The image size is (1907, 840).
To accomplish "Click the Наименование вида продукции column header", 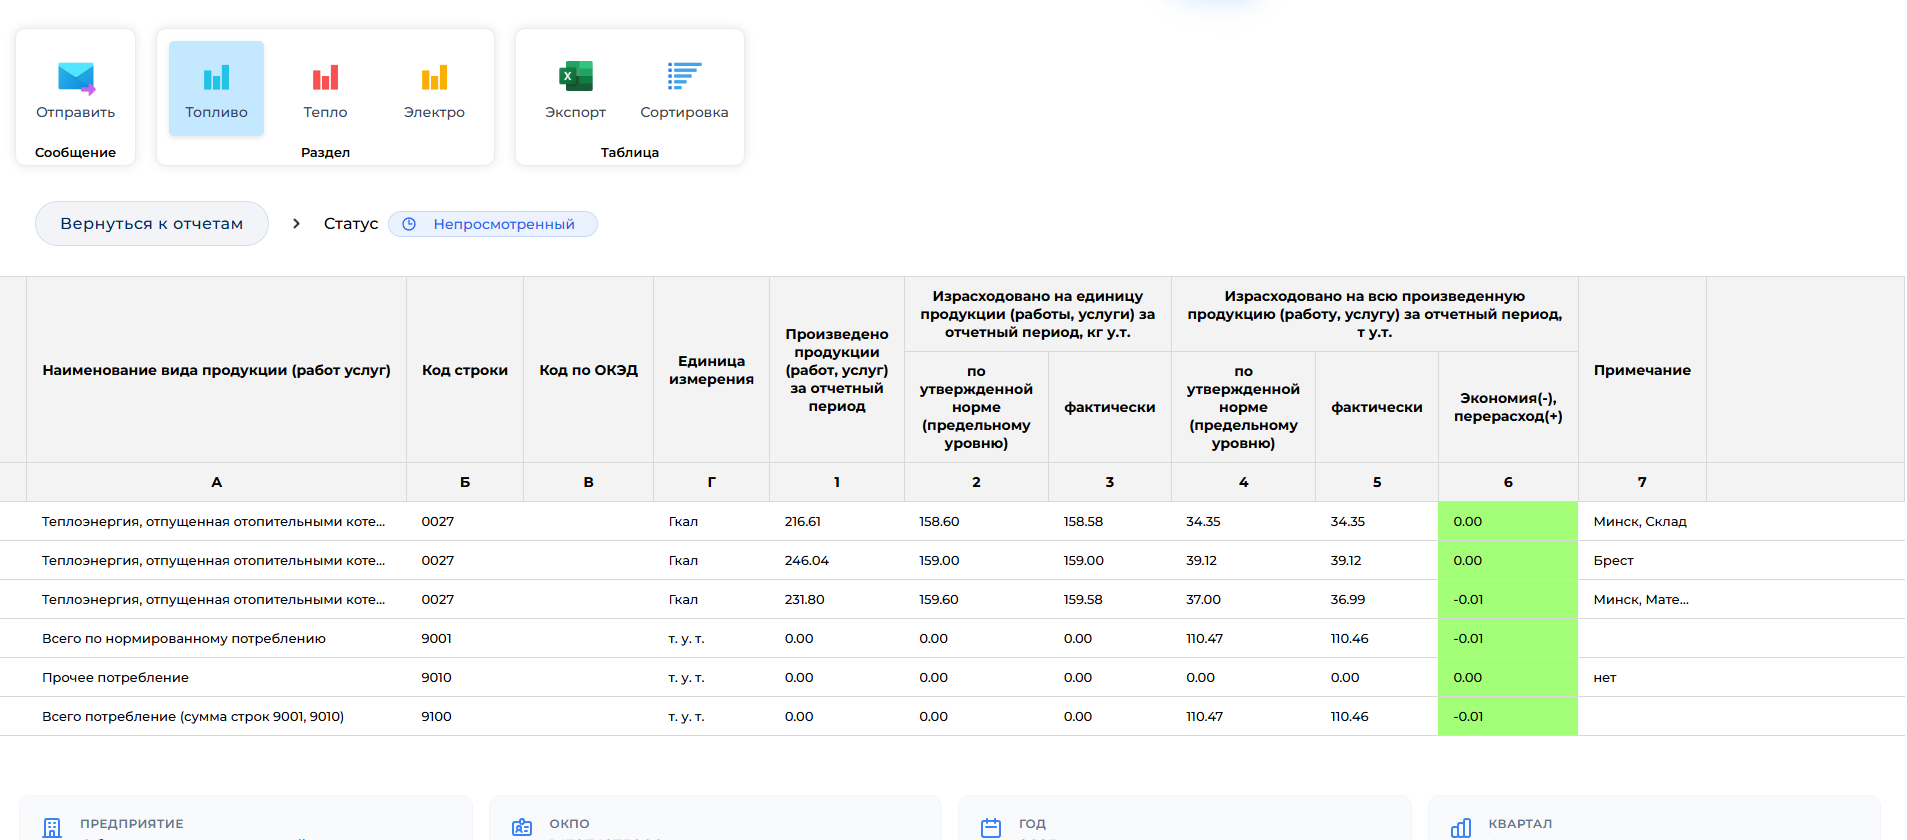I will (216, 370).
